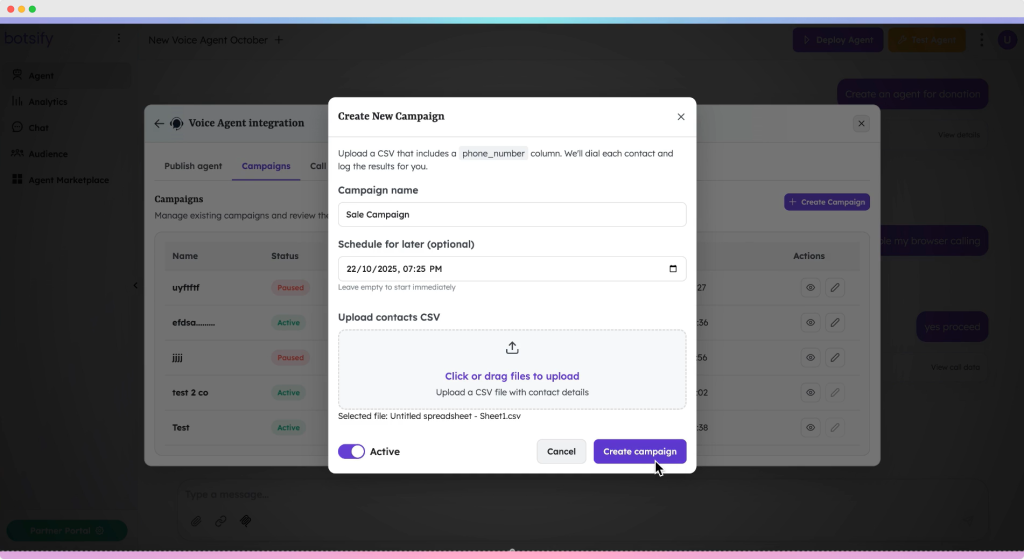Viewport: 1024px width, 559px height.
Task: Edit the Campaign name field
Action: [x=512, y=214]
